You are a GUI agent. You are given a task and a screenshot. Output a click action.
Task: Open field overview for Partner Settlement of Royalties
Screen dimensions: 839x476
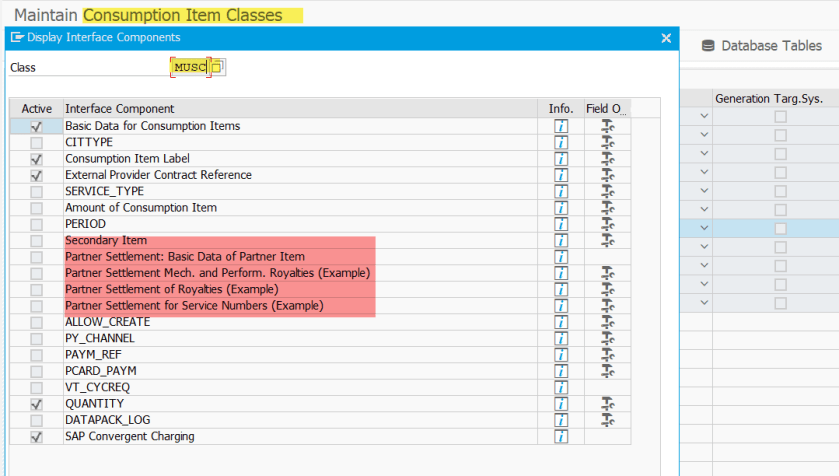coord(607,290)
